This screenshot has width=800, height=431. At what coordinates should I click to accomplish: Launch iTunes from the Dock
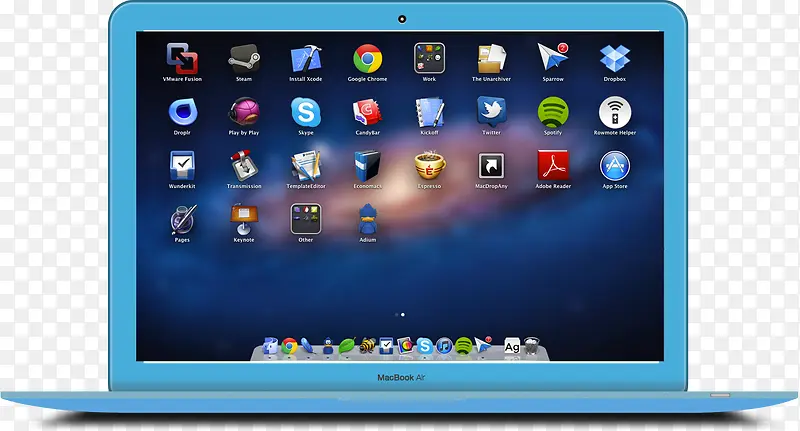tap(444, 346)
